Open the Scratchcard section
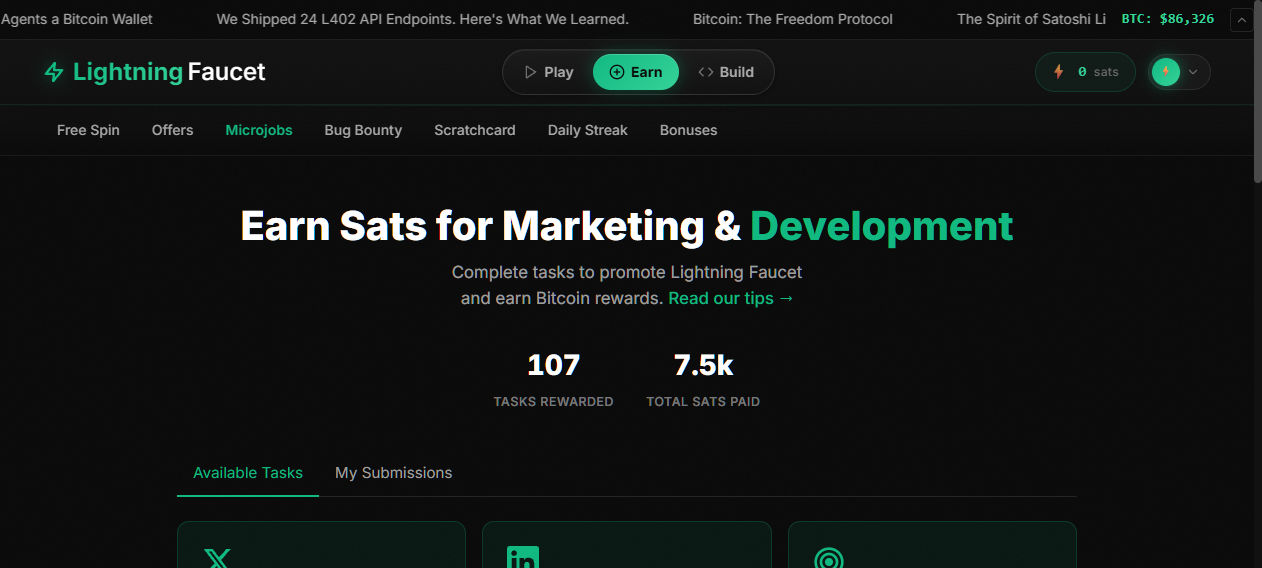Viewport: 1262px width, 568px height. click(475, 130)
